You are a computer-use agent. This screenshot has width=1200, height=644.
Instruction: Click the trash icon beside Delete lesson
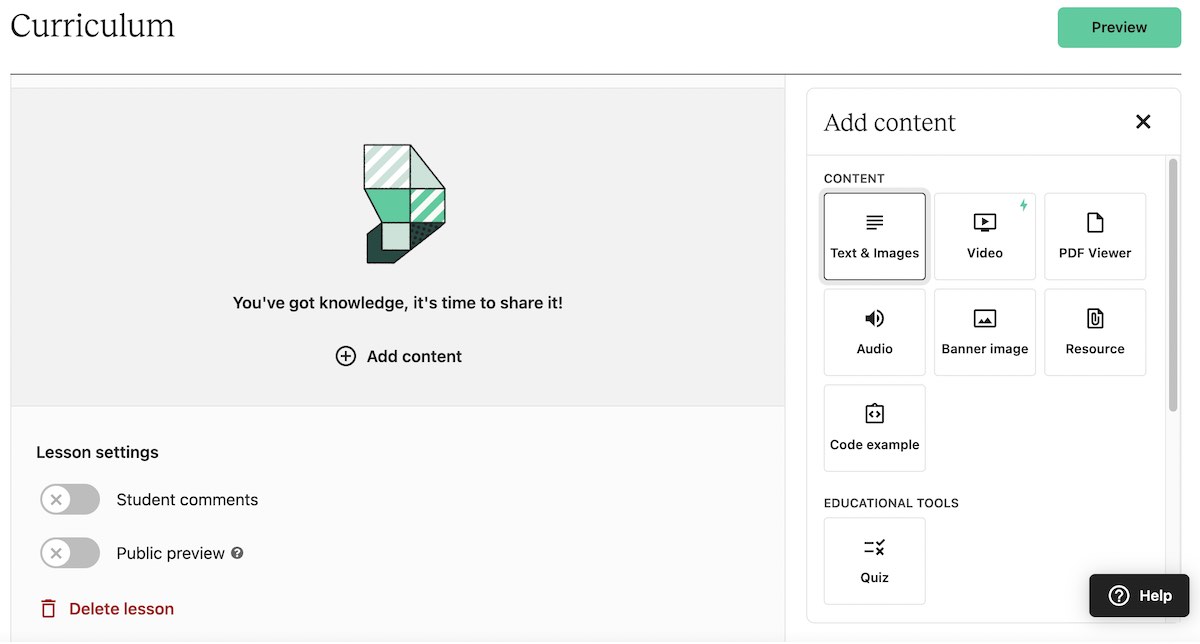[x=47, y=608]
